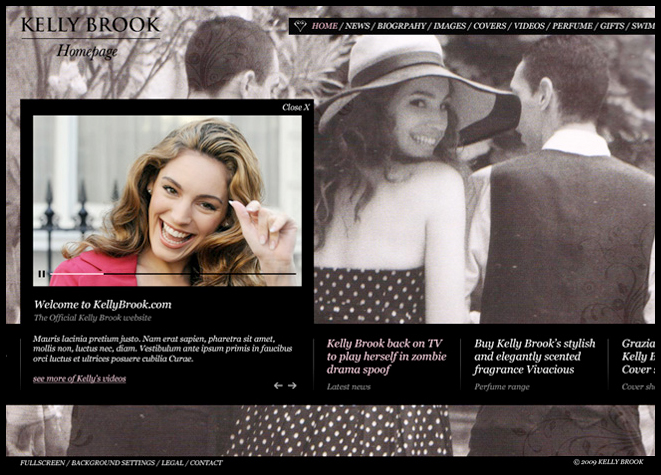
Task: Click the diamond logo icon in navigation
Action: [300, 26]
